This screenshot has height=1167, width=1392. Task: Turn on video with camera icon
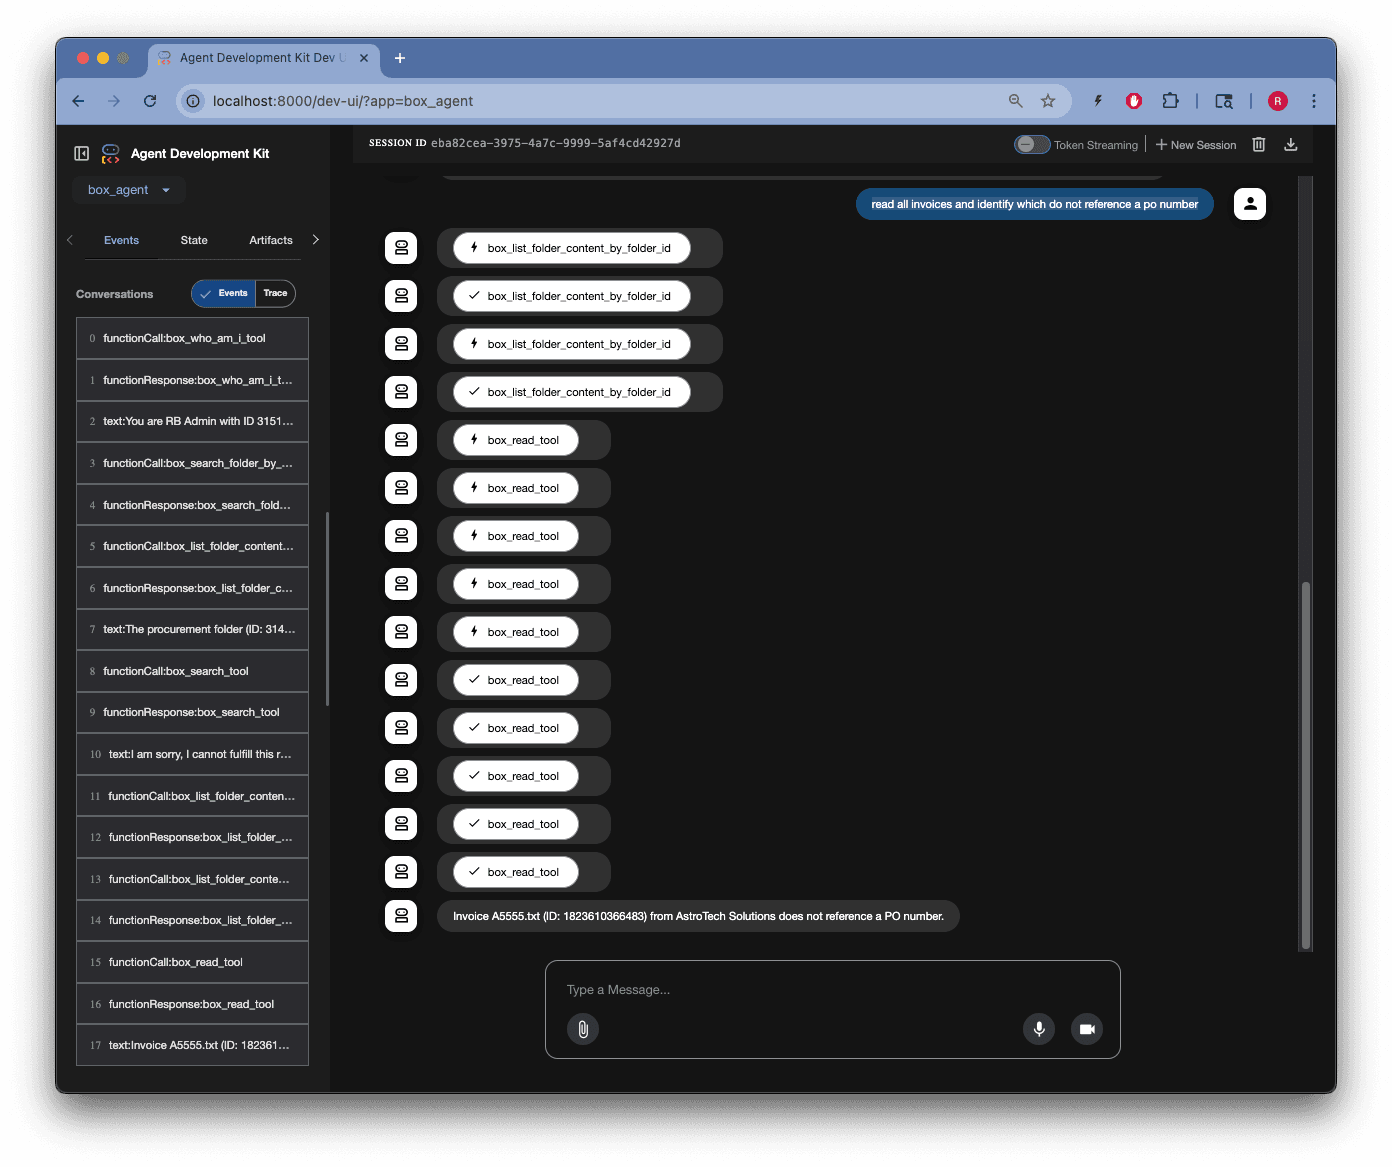[1087, 1028]
